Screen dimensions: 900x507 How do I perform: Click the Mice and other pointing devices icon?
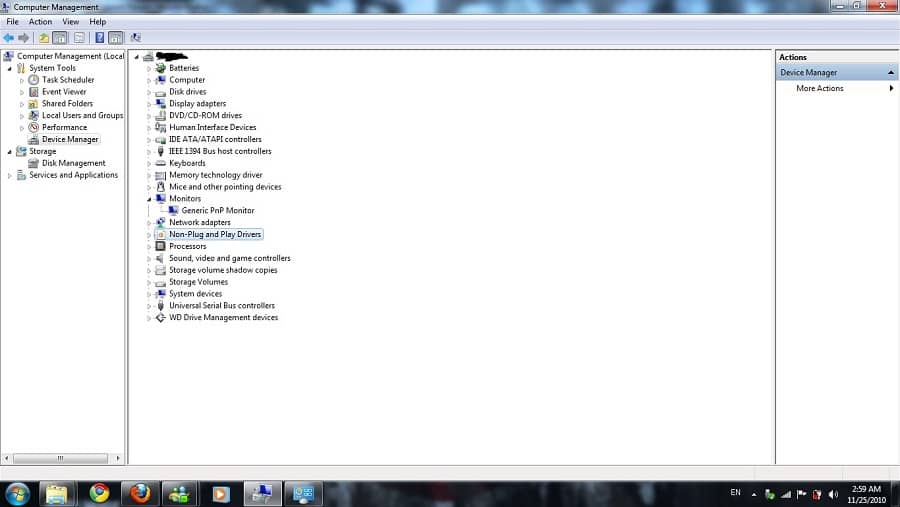(161, 187)
